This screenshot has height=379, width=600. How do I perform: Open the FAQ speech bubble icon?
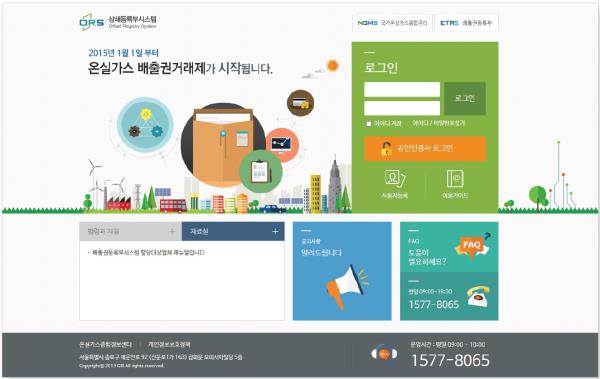472,245
